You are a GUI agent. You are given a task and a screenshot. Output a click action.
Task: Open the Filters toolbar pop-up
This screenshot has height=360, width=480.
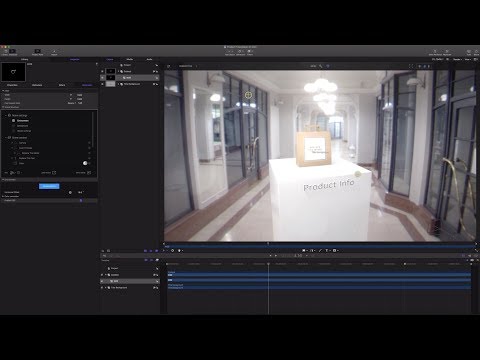pyautogui.click(x=250, y=52)
